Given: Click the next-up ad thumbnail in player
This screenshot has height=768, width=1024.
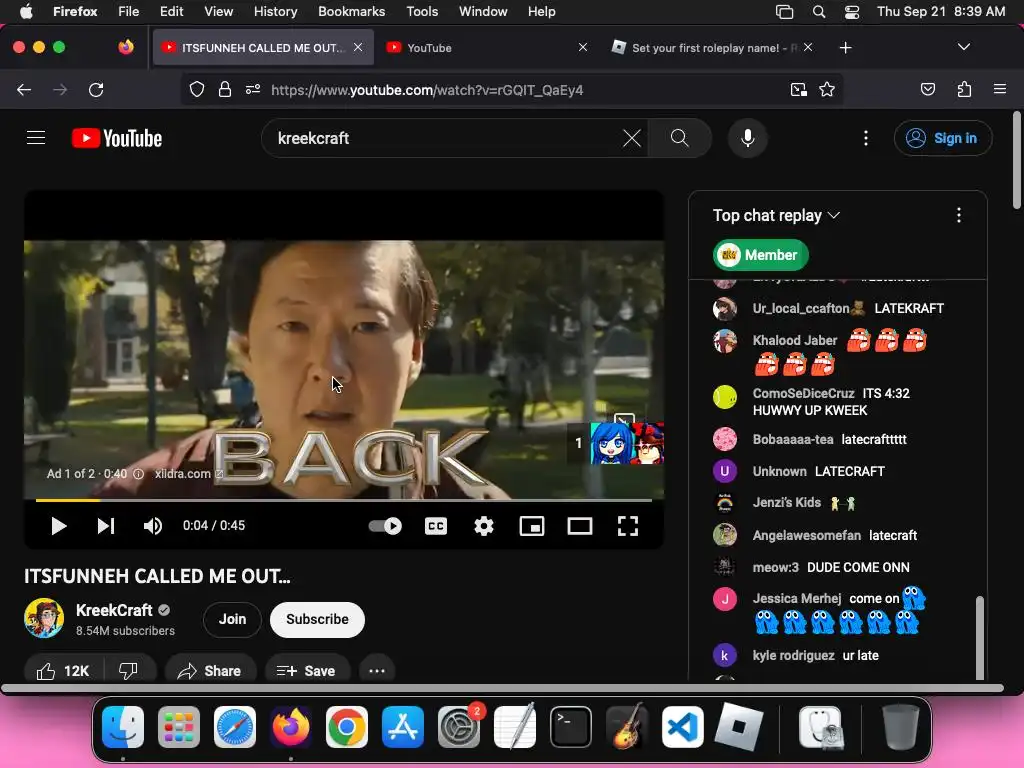Looking at the screenshot, I should (616, 443).
